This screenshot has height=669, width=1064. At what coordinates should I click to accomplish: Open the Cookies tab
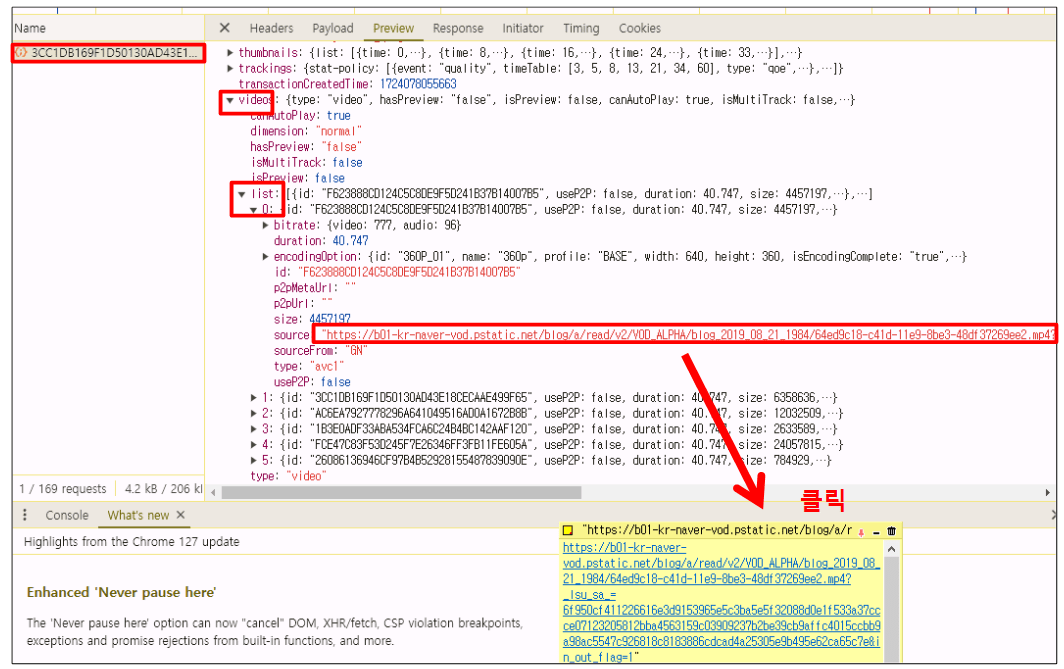pos(639,28)
